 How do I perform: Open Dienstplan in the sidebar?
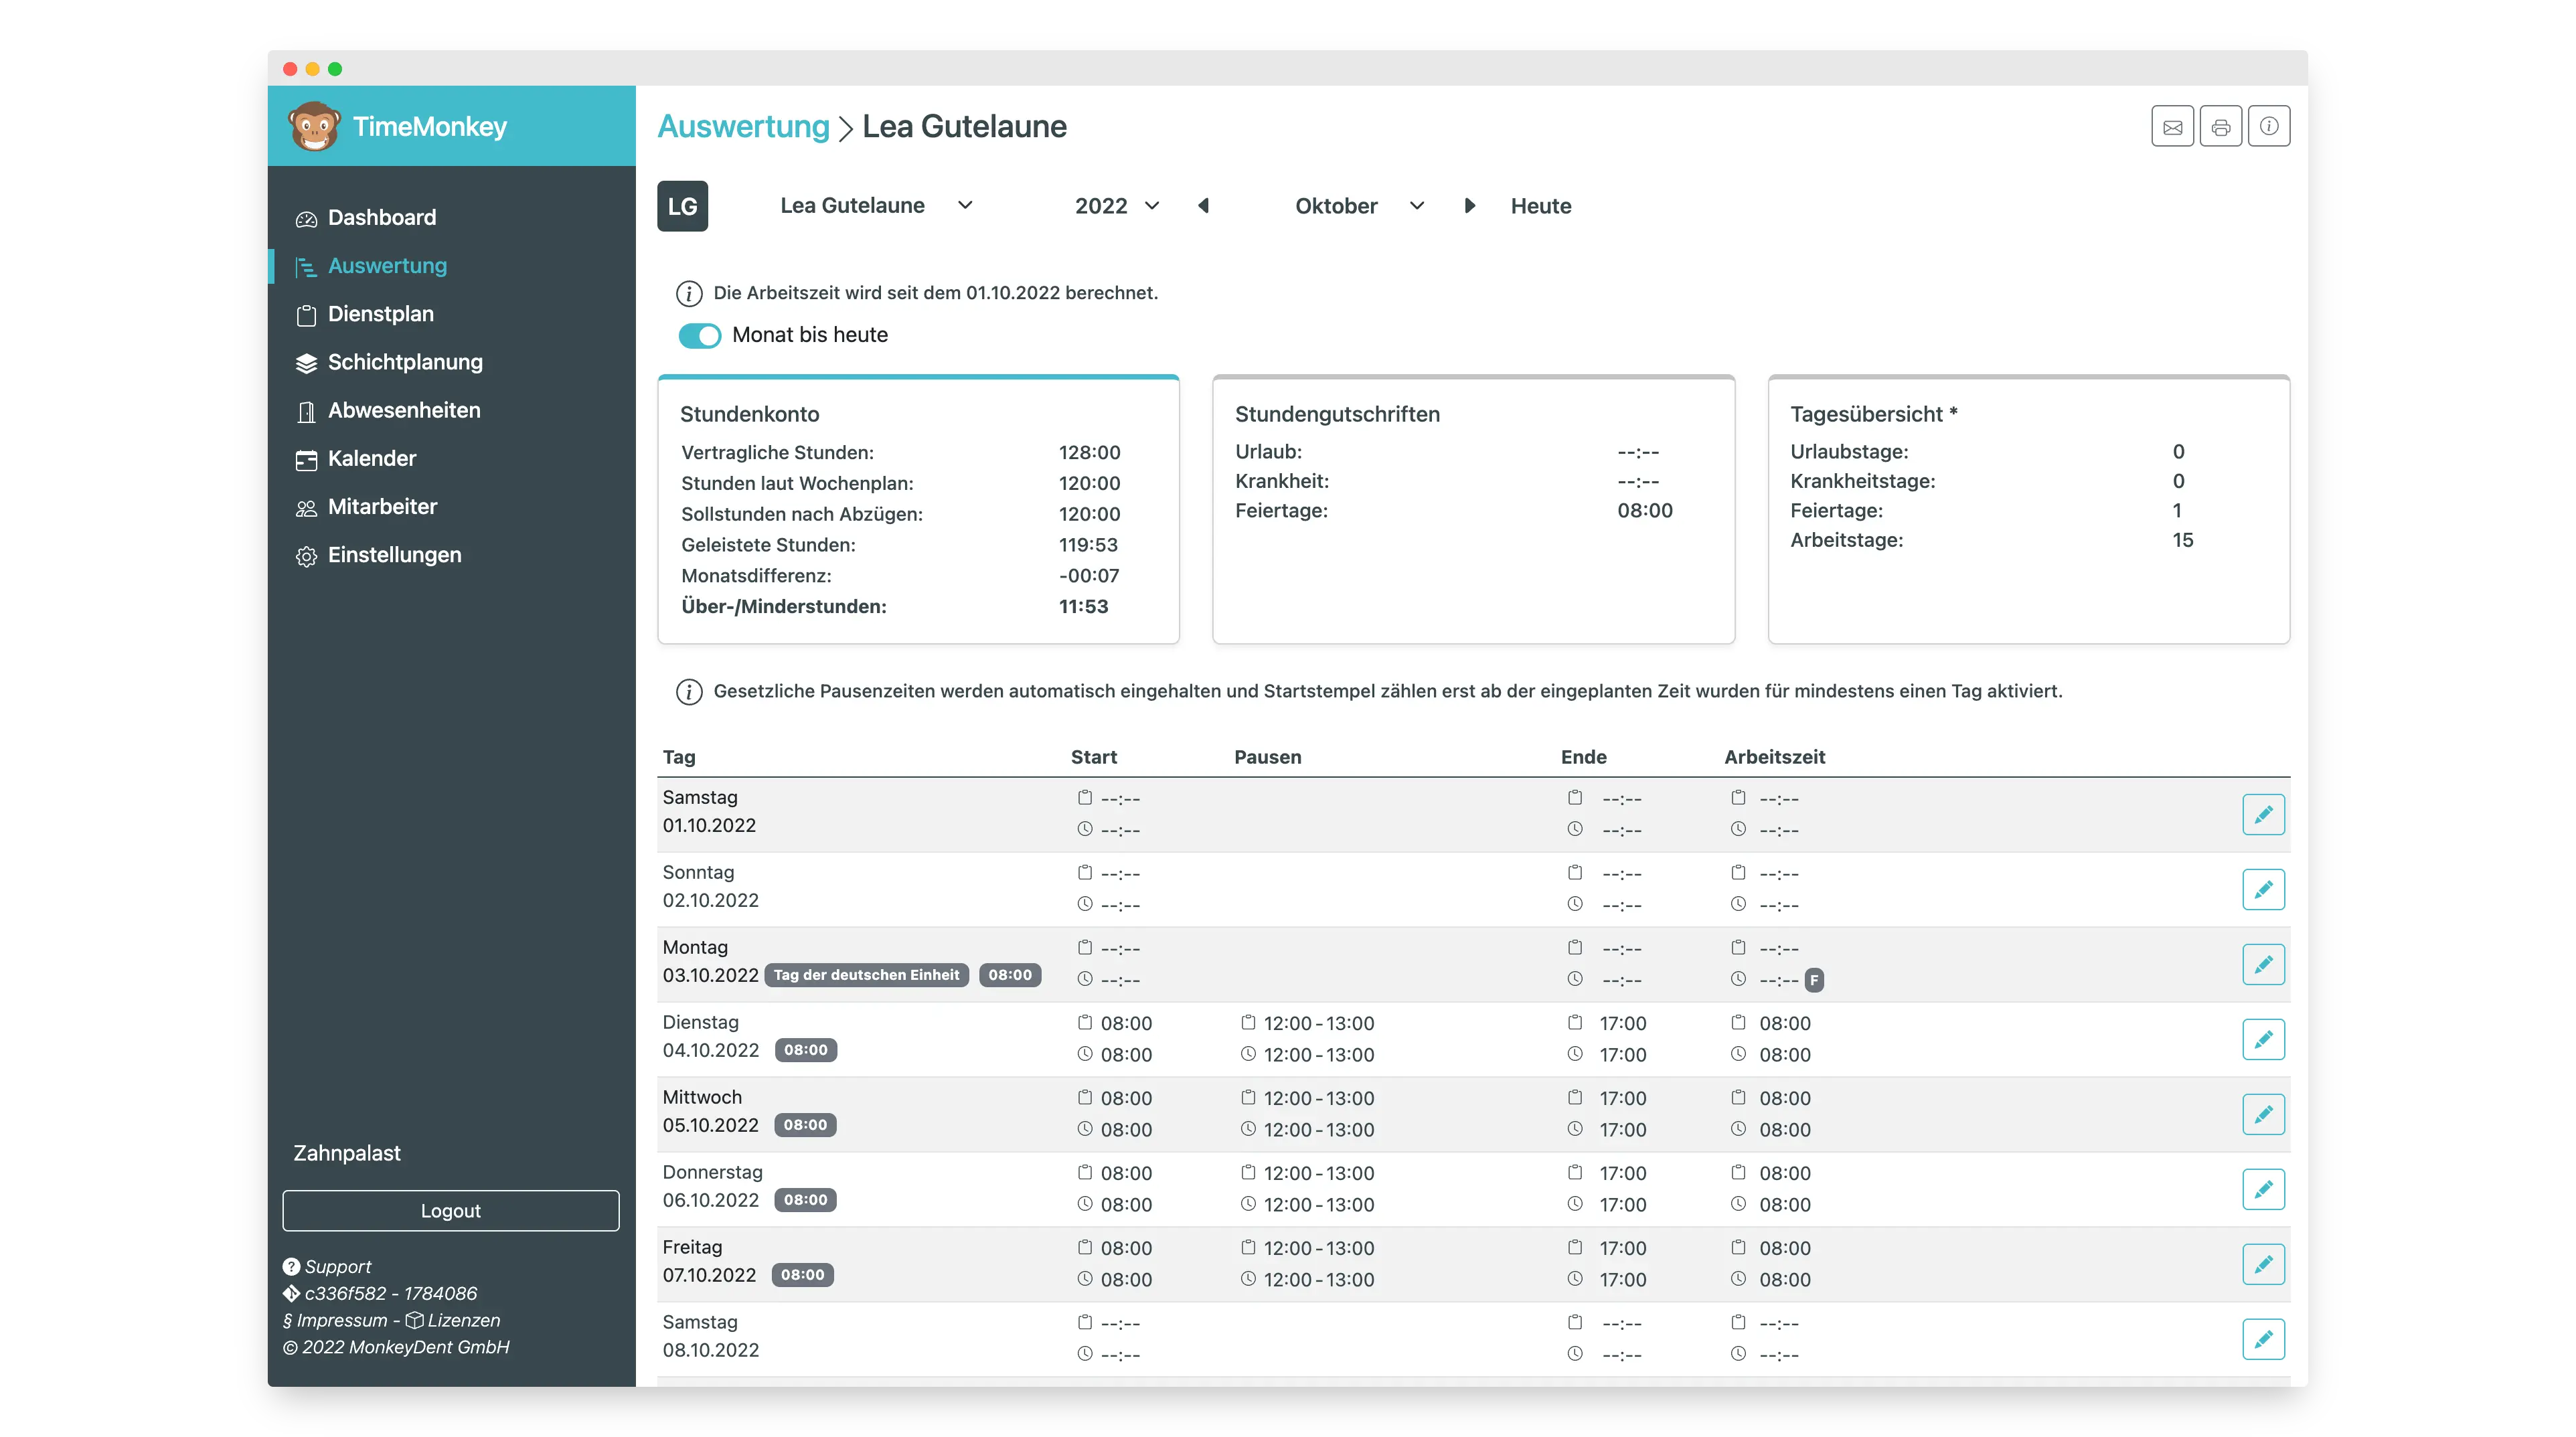[380, 314]
